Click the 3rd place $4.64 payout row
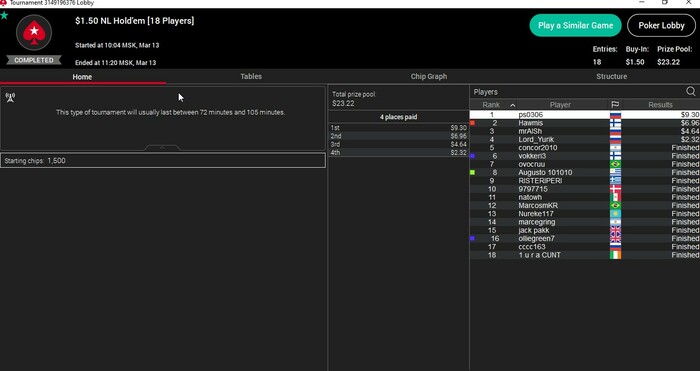The width and height of the screenshot is (700, 371). click(x=398, y=144)
